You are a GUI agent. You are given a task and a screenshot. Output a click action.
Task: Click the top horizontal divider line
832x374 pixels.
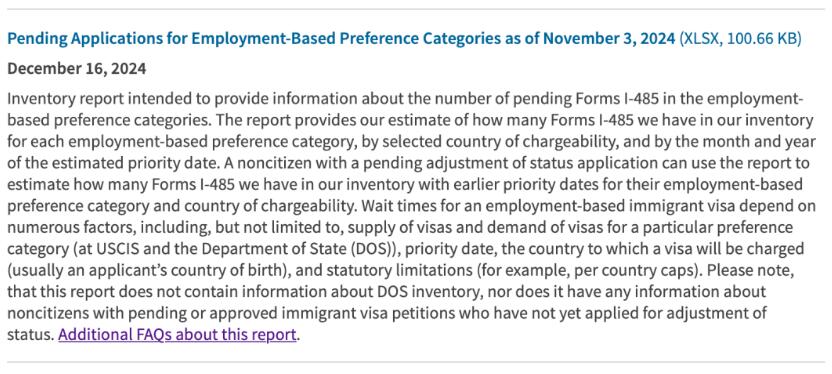(x=416, y=9)
